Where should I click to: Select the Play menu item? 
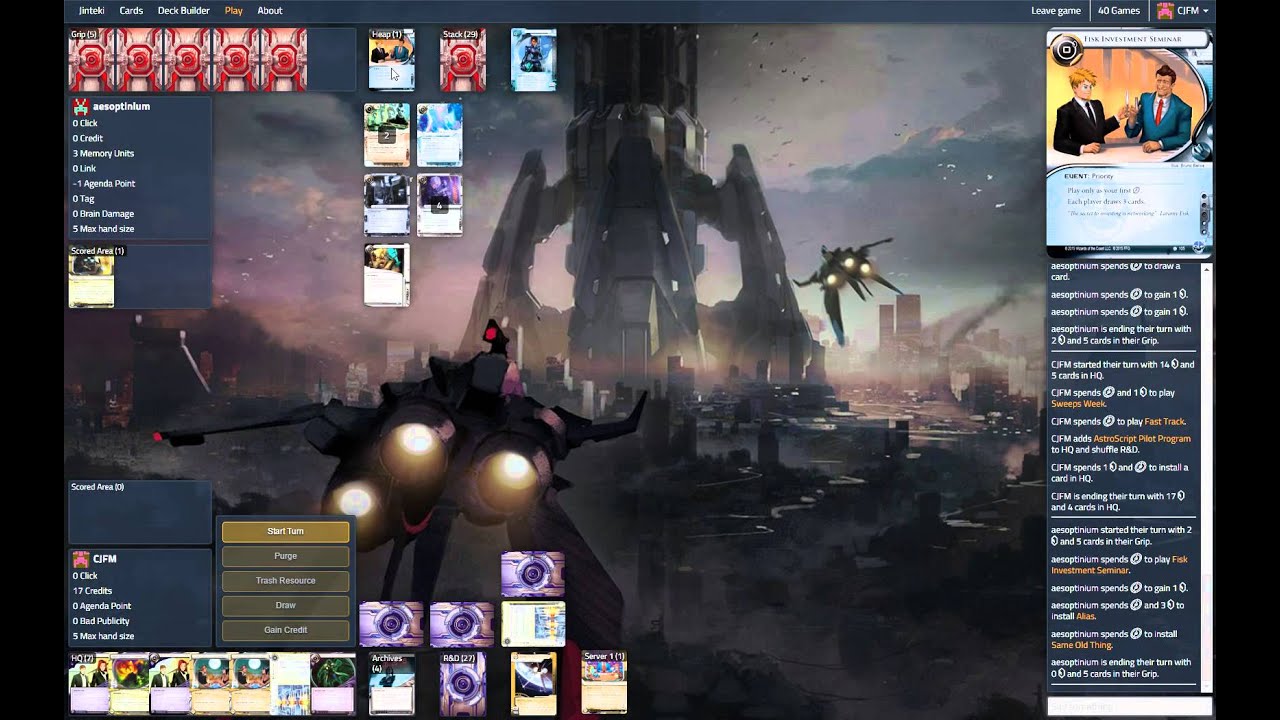234,11
